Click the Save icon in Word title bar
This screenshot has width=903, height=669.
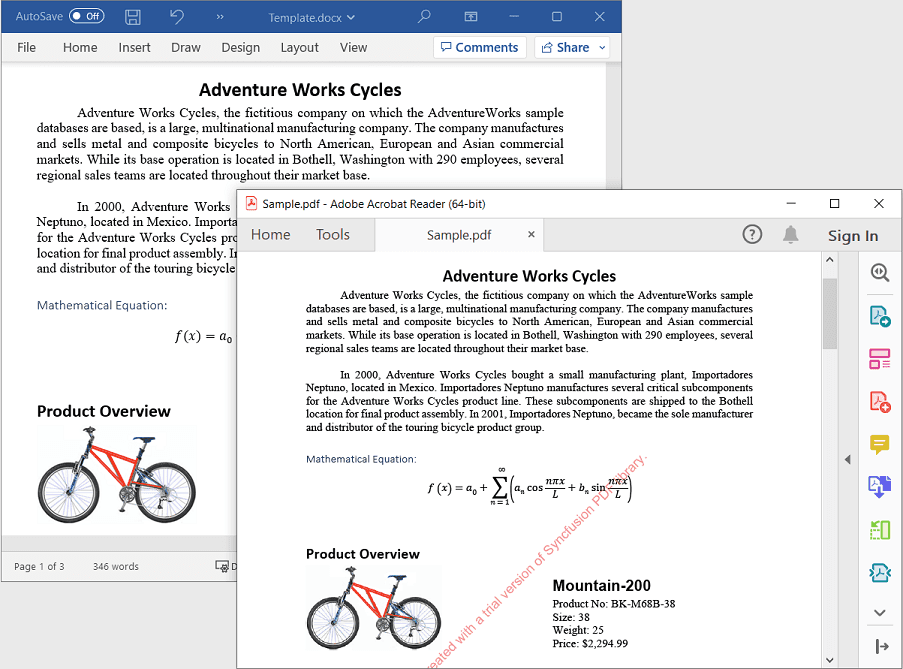click(x=133, y=17)
